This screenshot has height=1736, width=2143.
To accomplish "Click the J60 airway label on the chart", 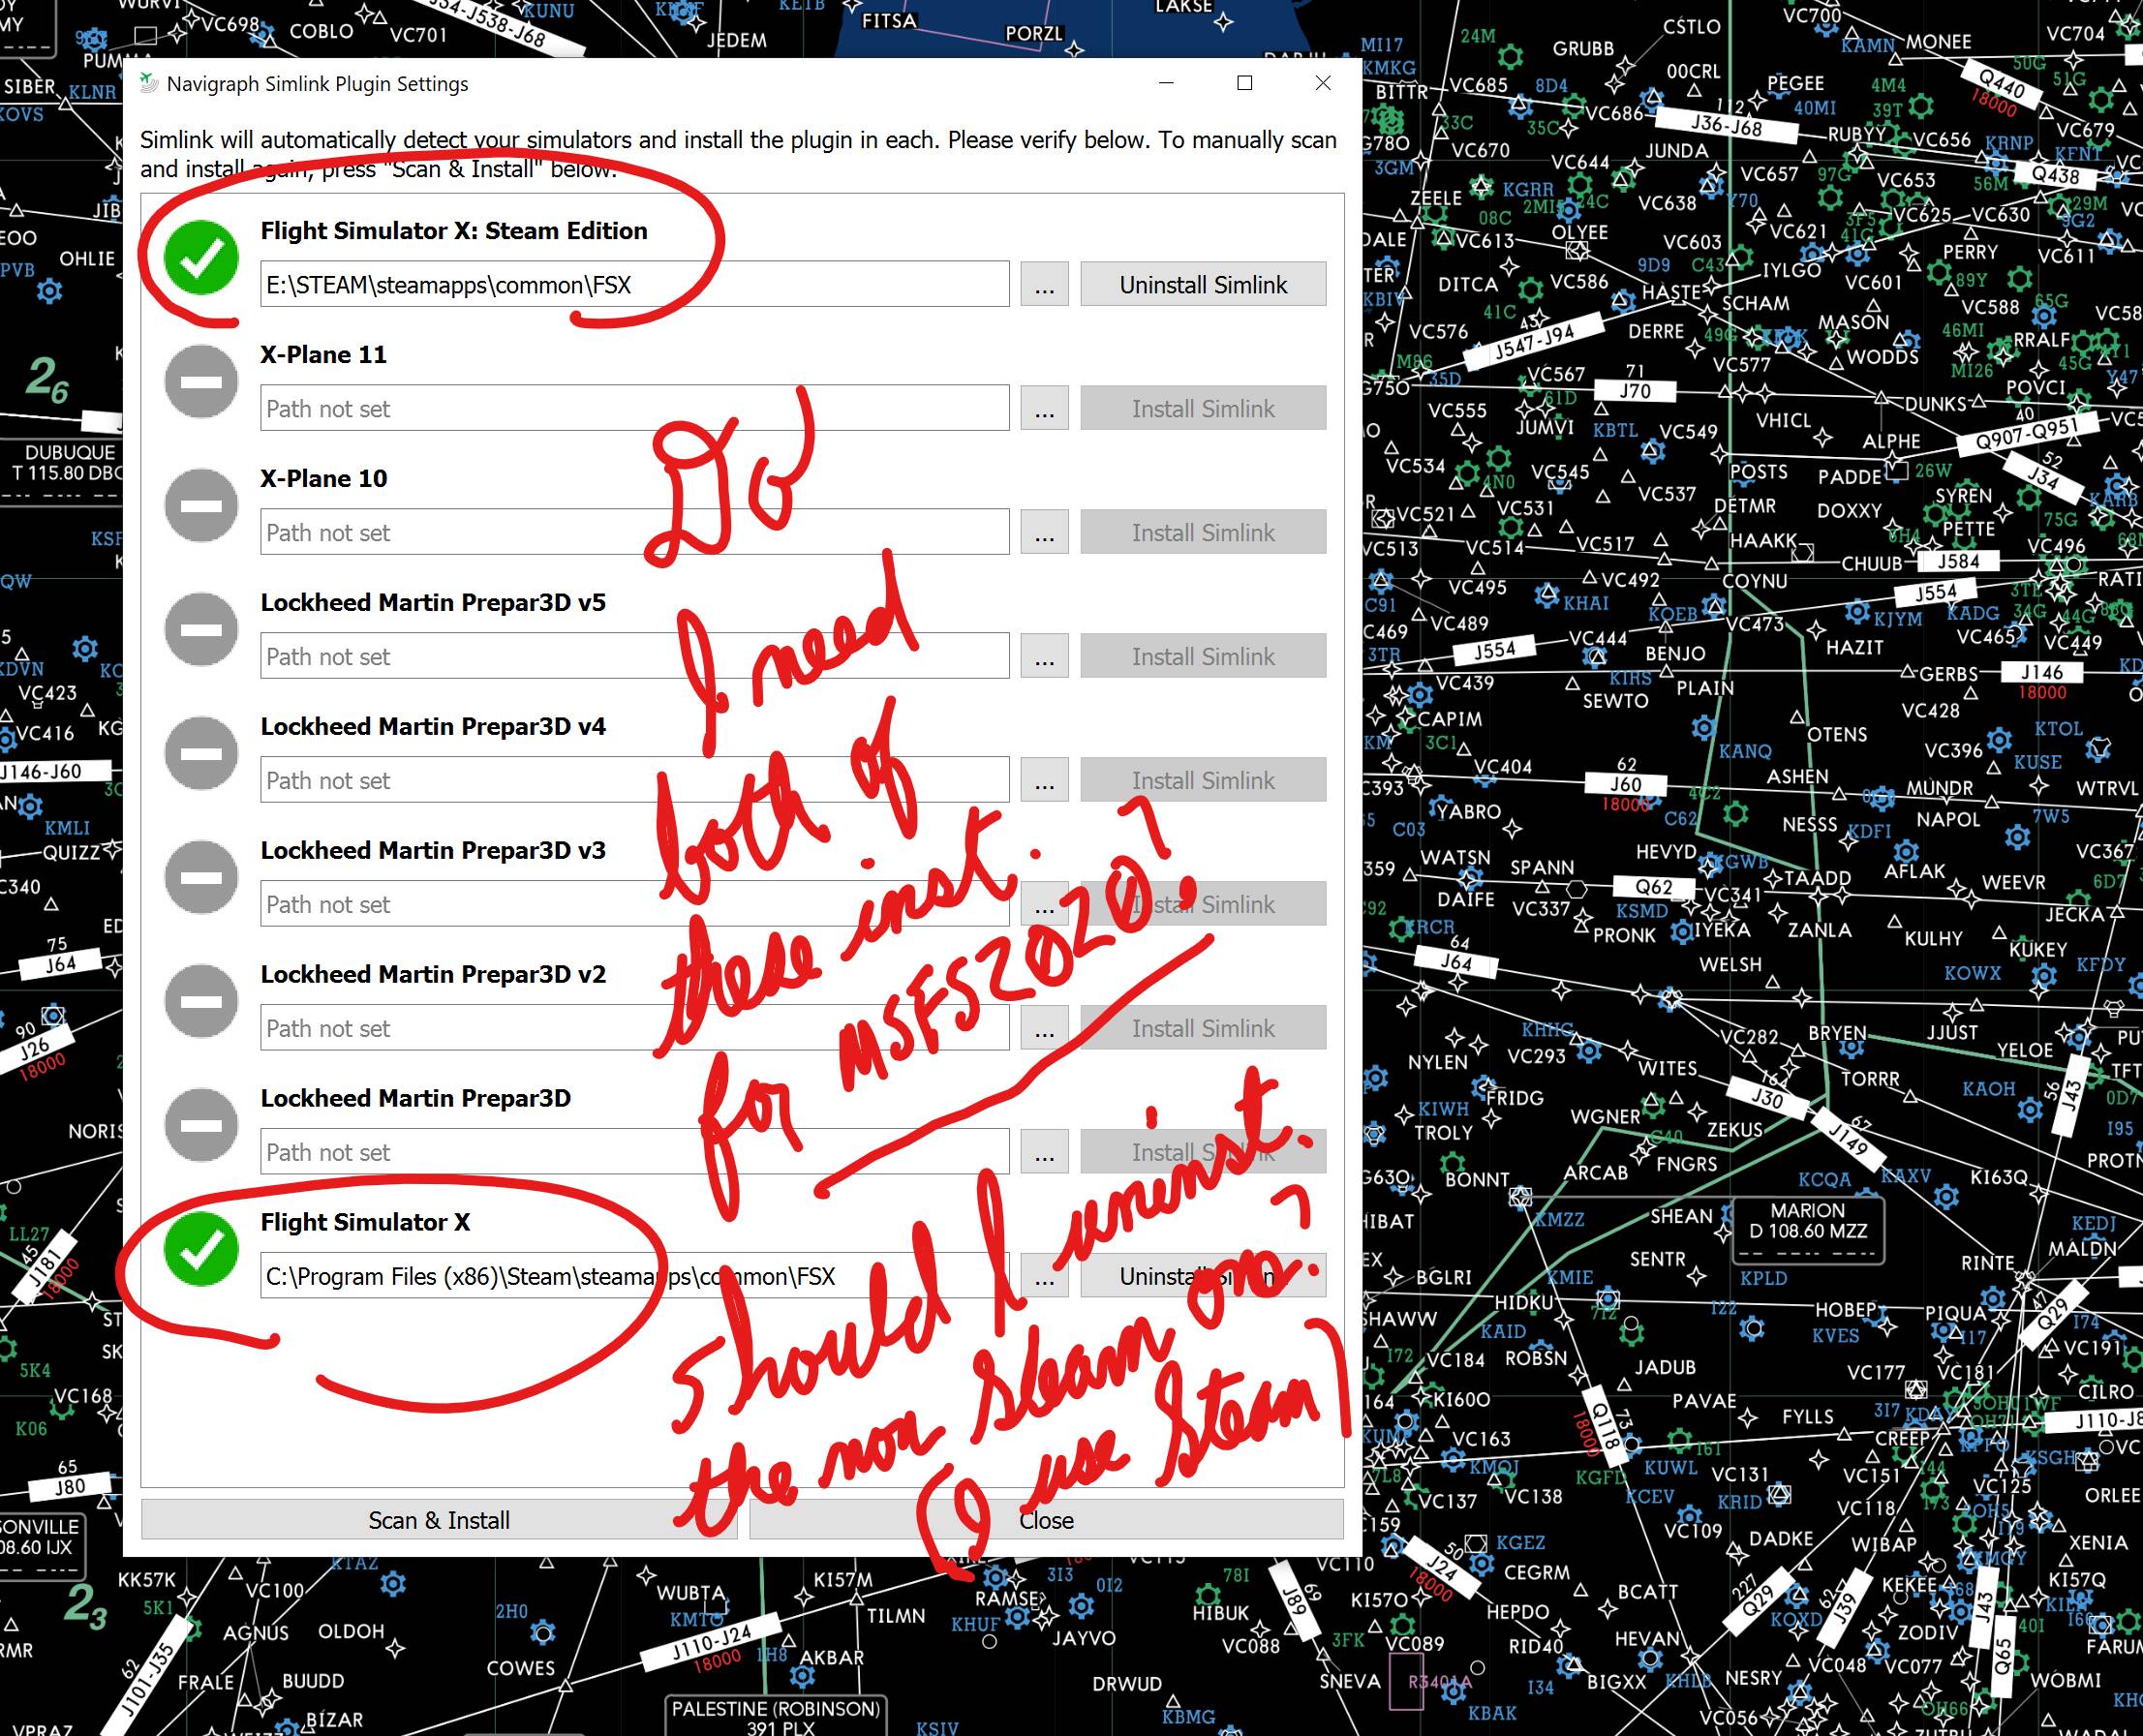I will [1625, 784].
